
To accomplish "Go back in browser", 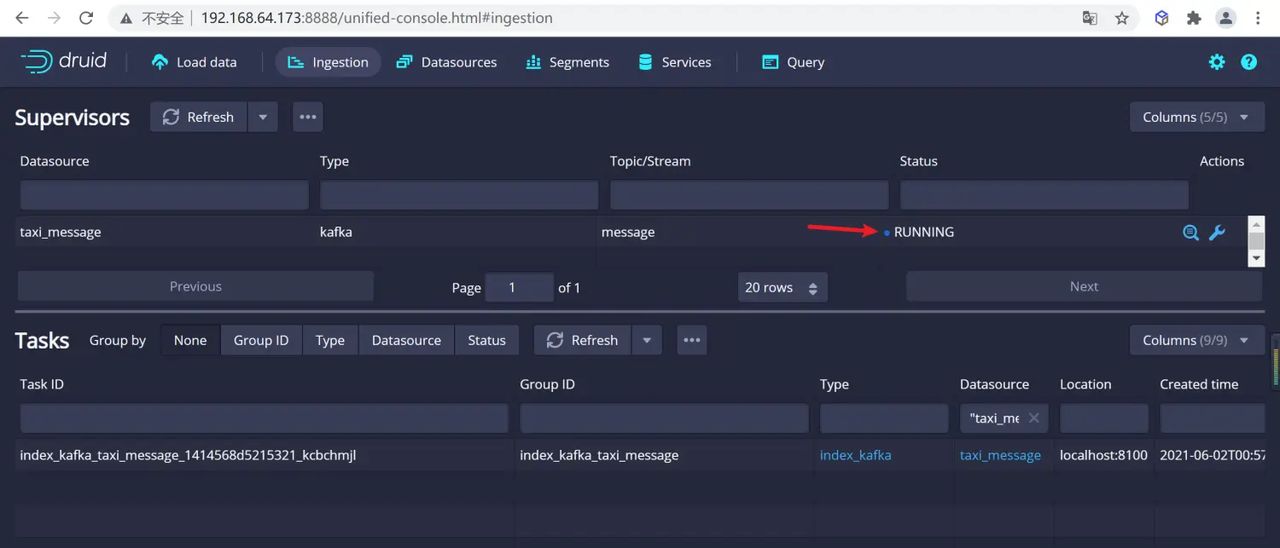I will (21, 18).
